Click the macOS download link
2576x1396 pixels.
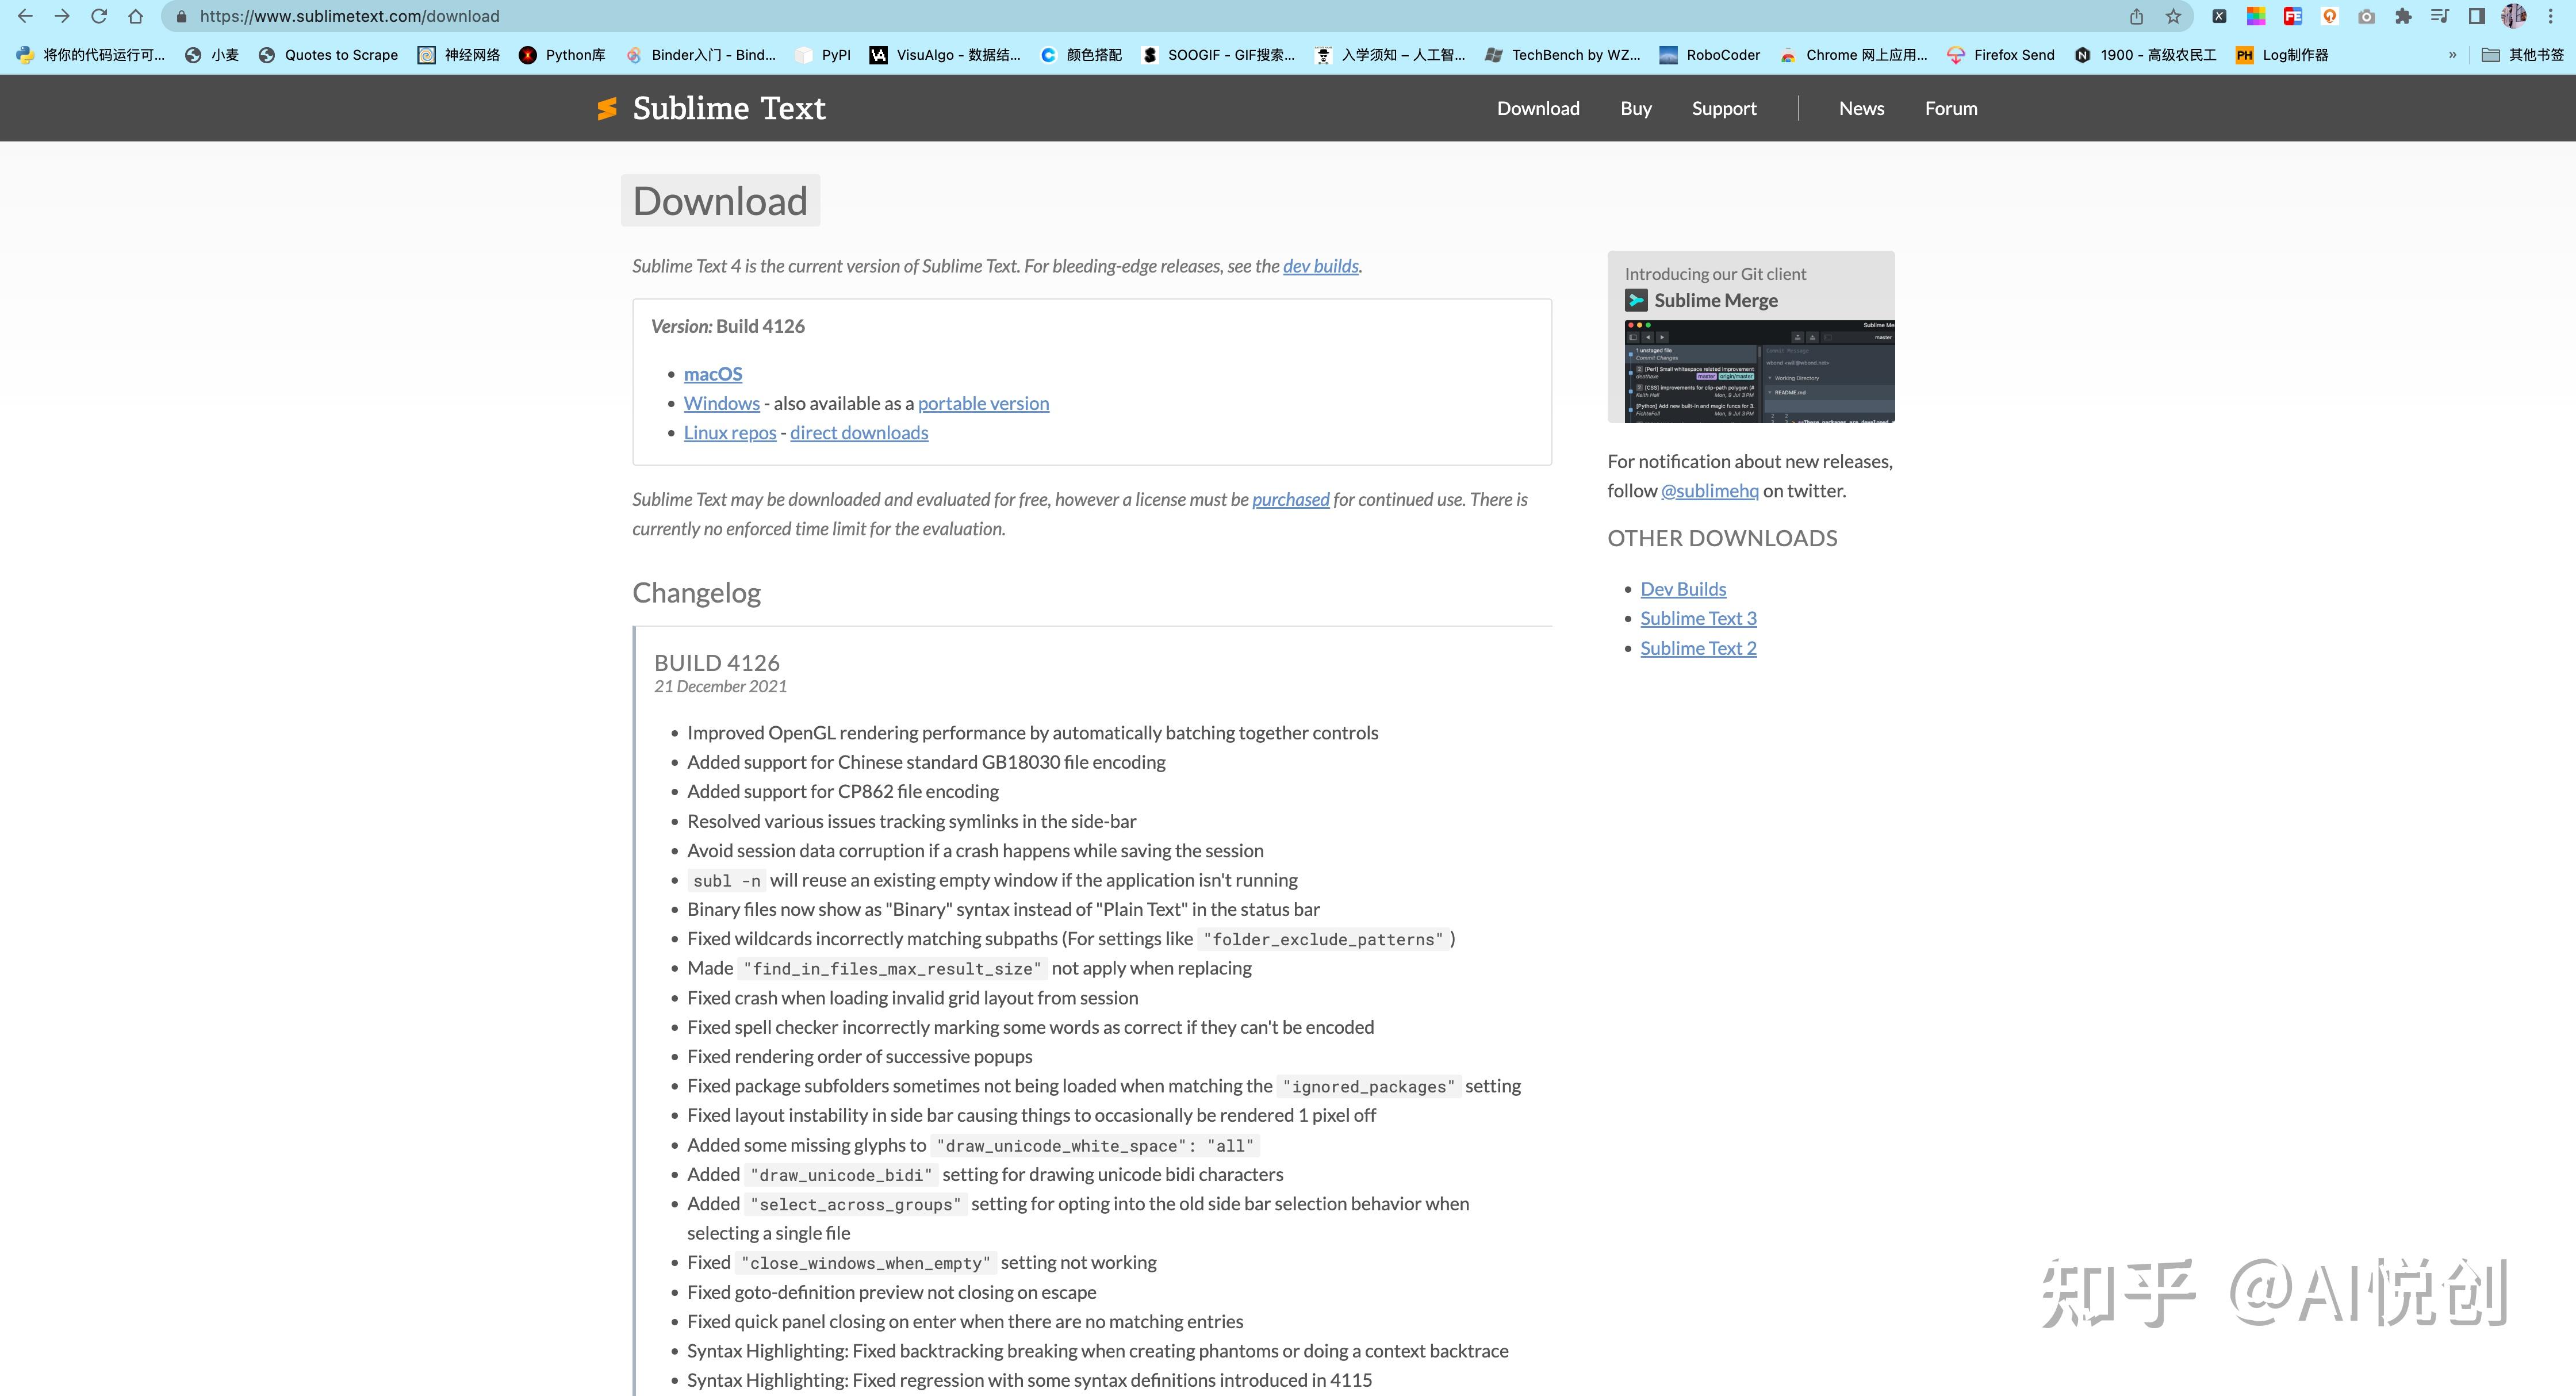712,374
